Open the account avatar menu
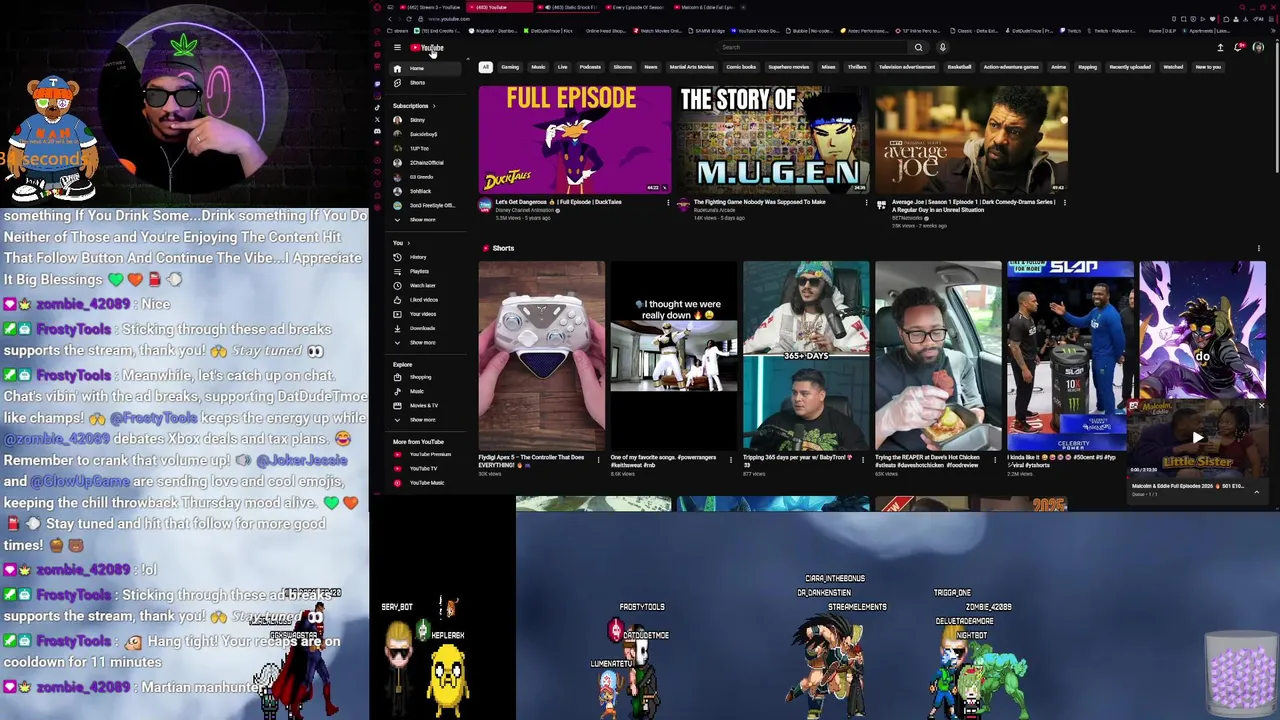Image resolution: width=1280 pixels, height=720 pixels. pos(1258,47)
